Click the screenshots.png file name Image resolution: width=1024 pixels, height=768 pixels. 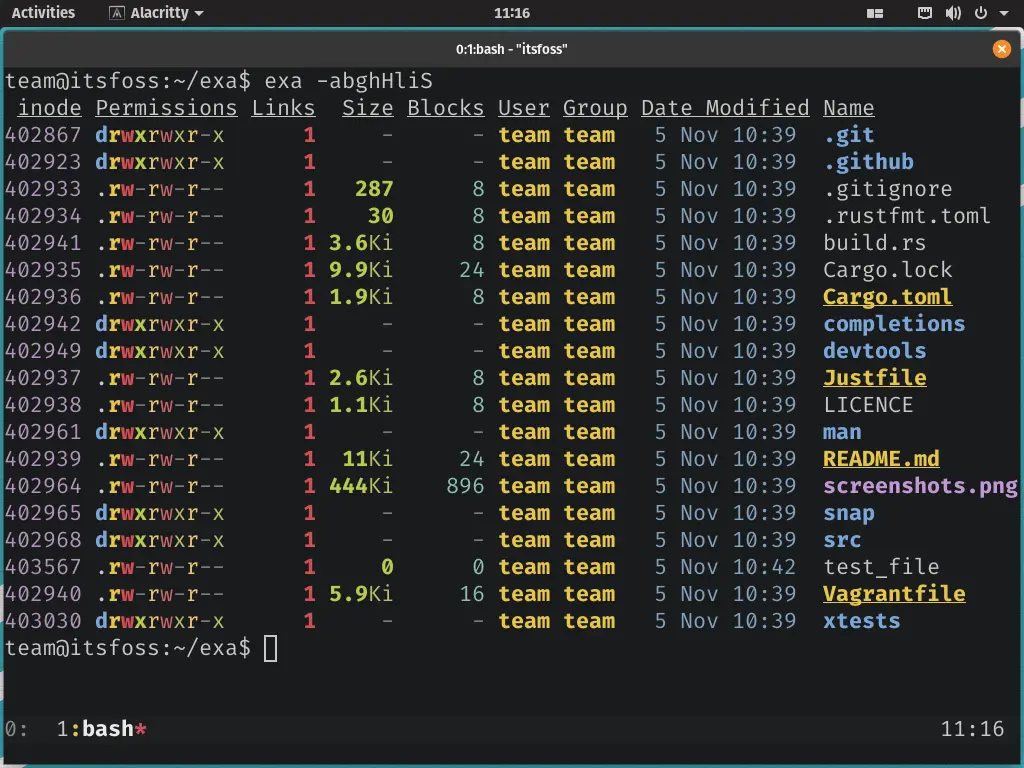920,486
